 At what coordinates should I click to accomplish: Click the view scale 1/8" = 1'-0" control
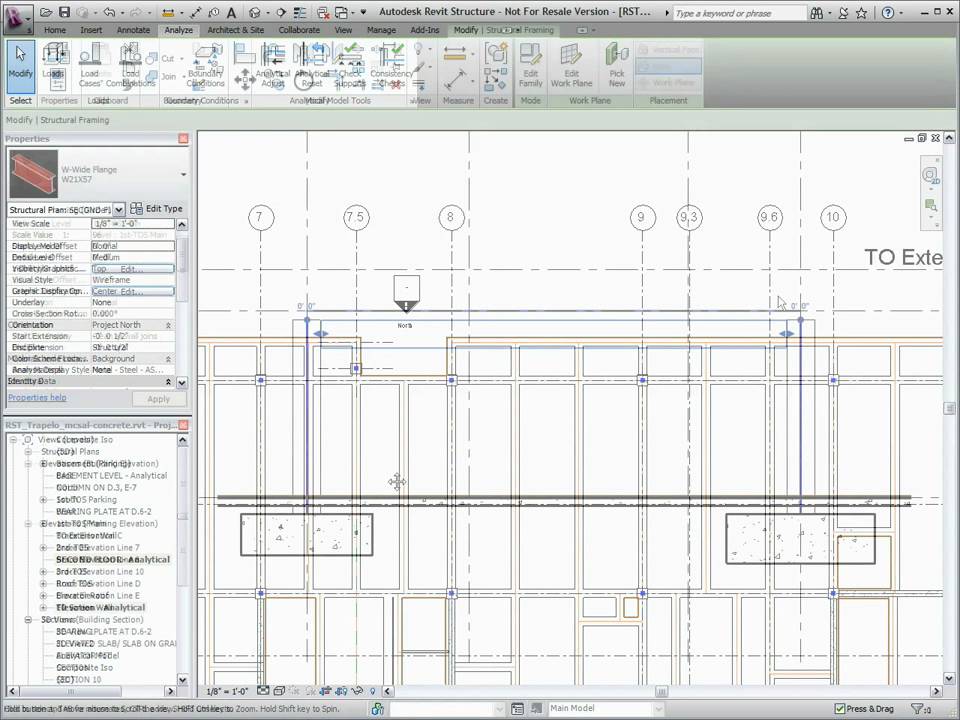(227, 691)
